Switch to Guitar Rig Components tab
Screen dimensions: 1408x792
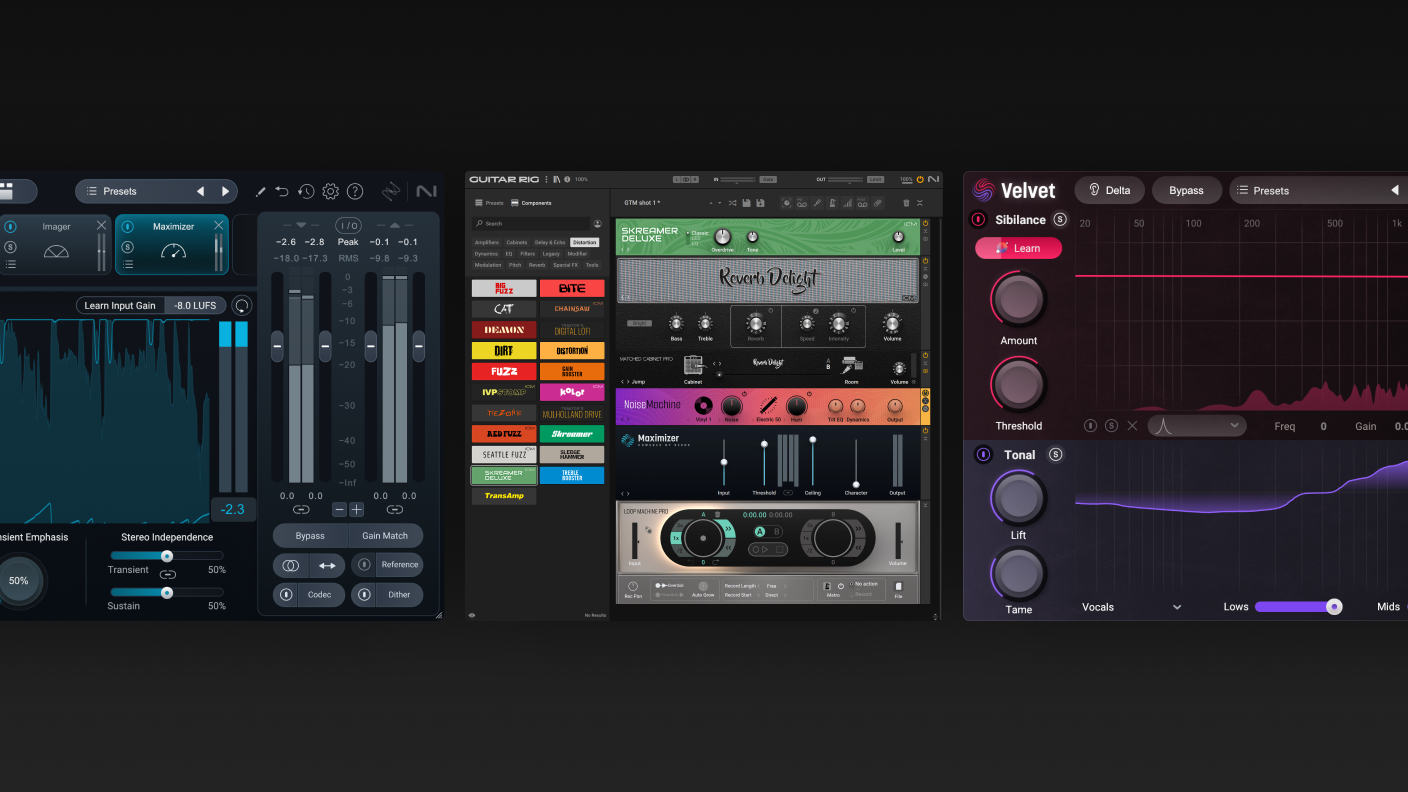point(530,203)
